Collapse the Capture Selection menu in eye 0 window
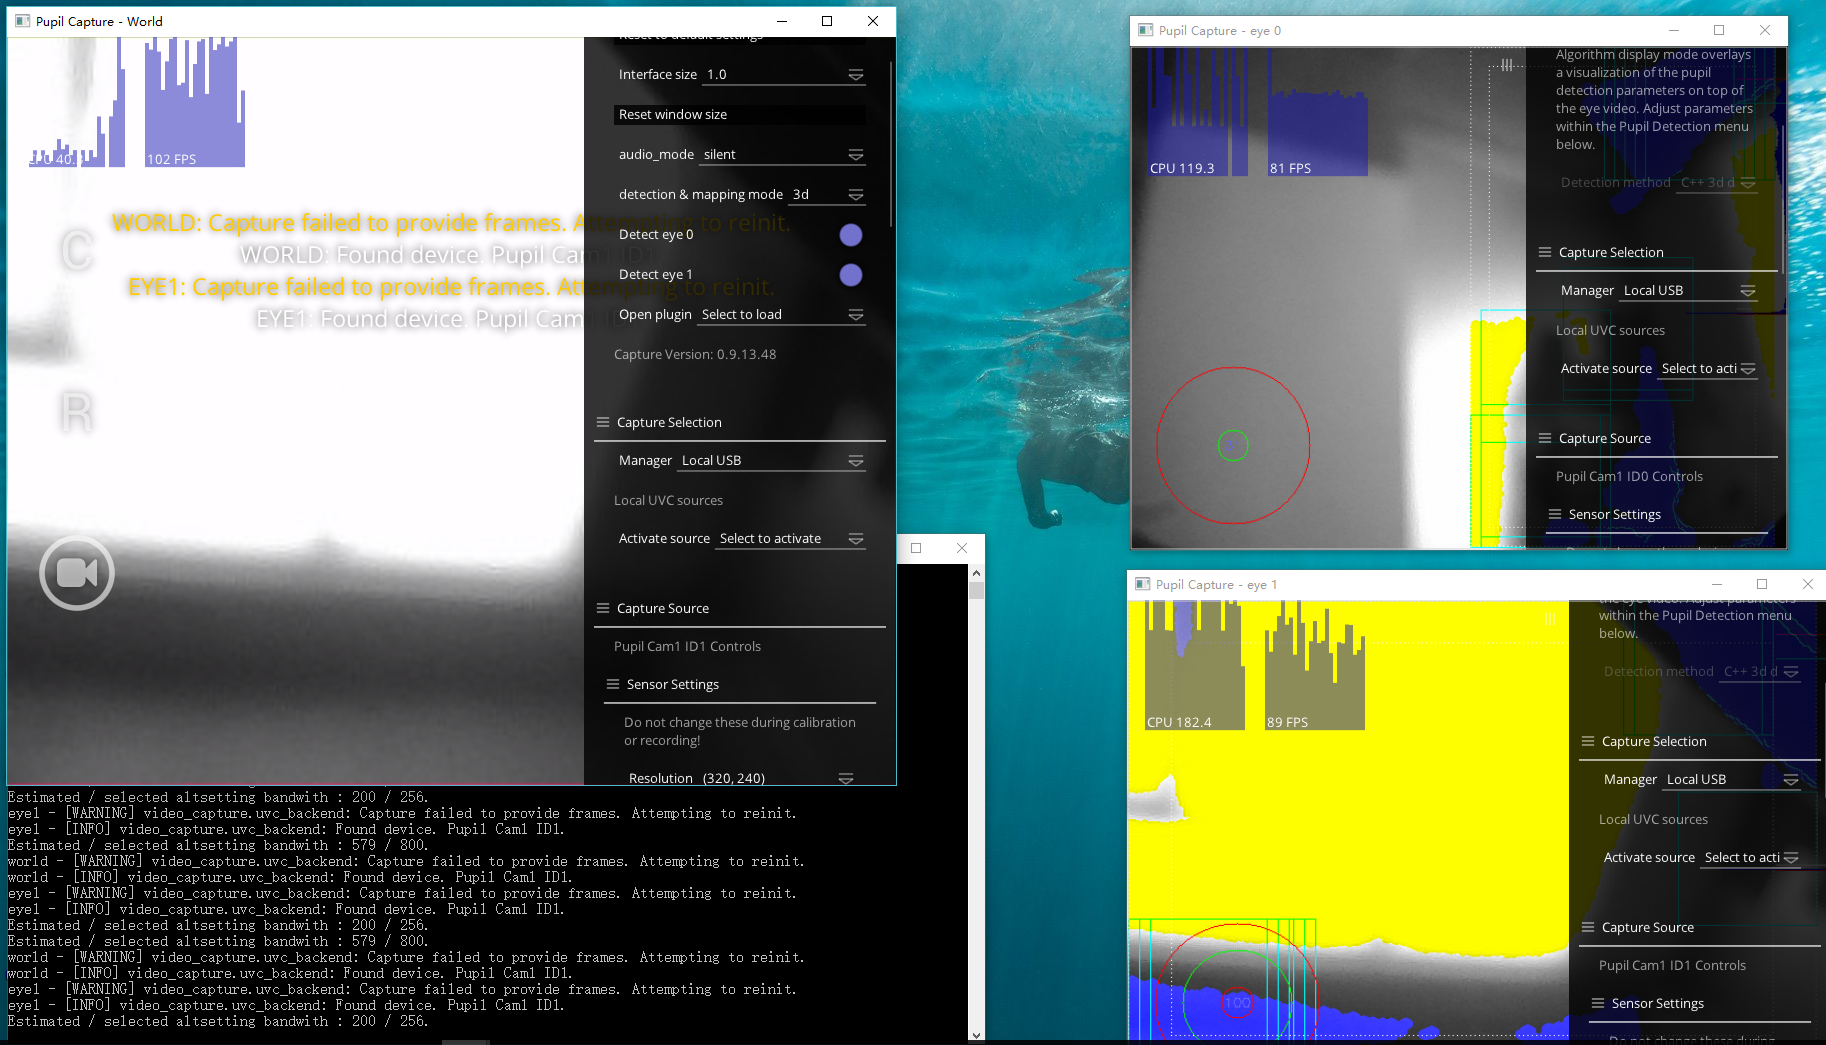Viewport: 1826px width, 1045px height. pos(1611,252)
